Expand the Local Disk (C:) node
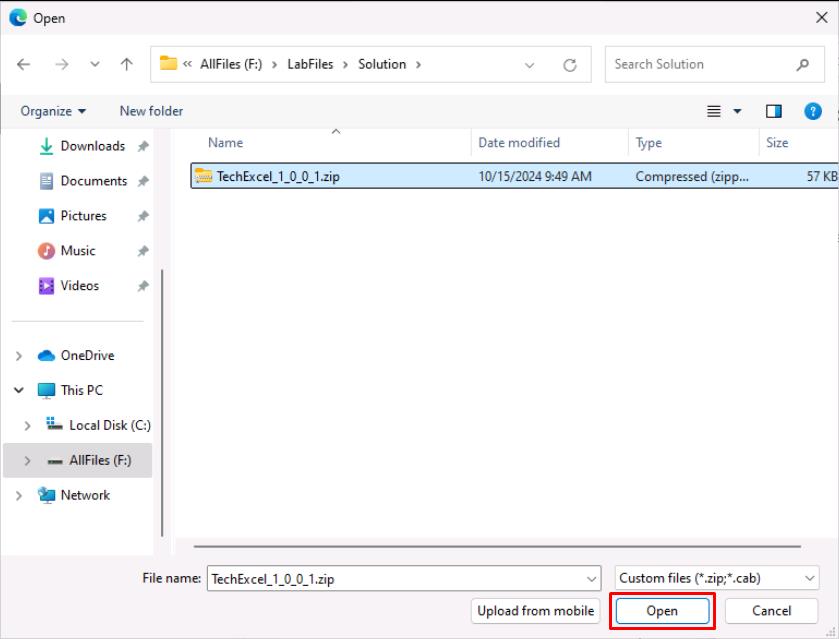The height and width of the screenshot is (639, 839). pos(28,426)
